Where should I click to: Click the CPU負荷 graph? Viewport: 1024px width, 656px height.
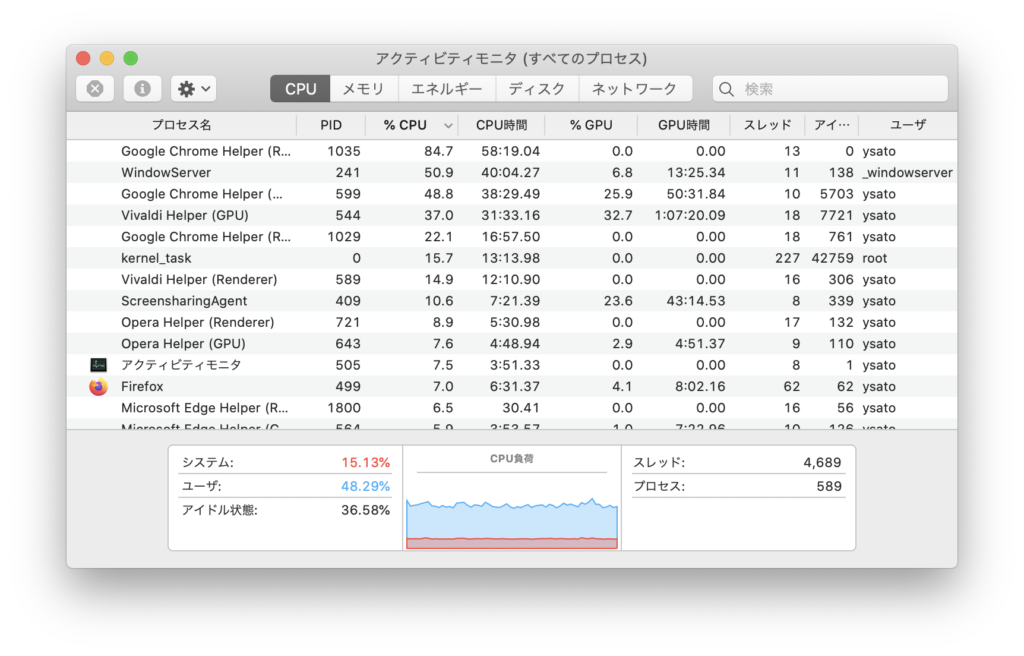pyautogui.click(x=511, y=508)
